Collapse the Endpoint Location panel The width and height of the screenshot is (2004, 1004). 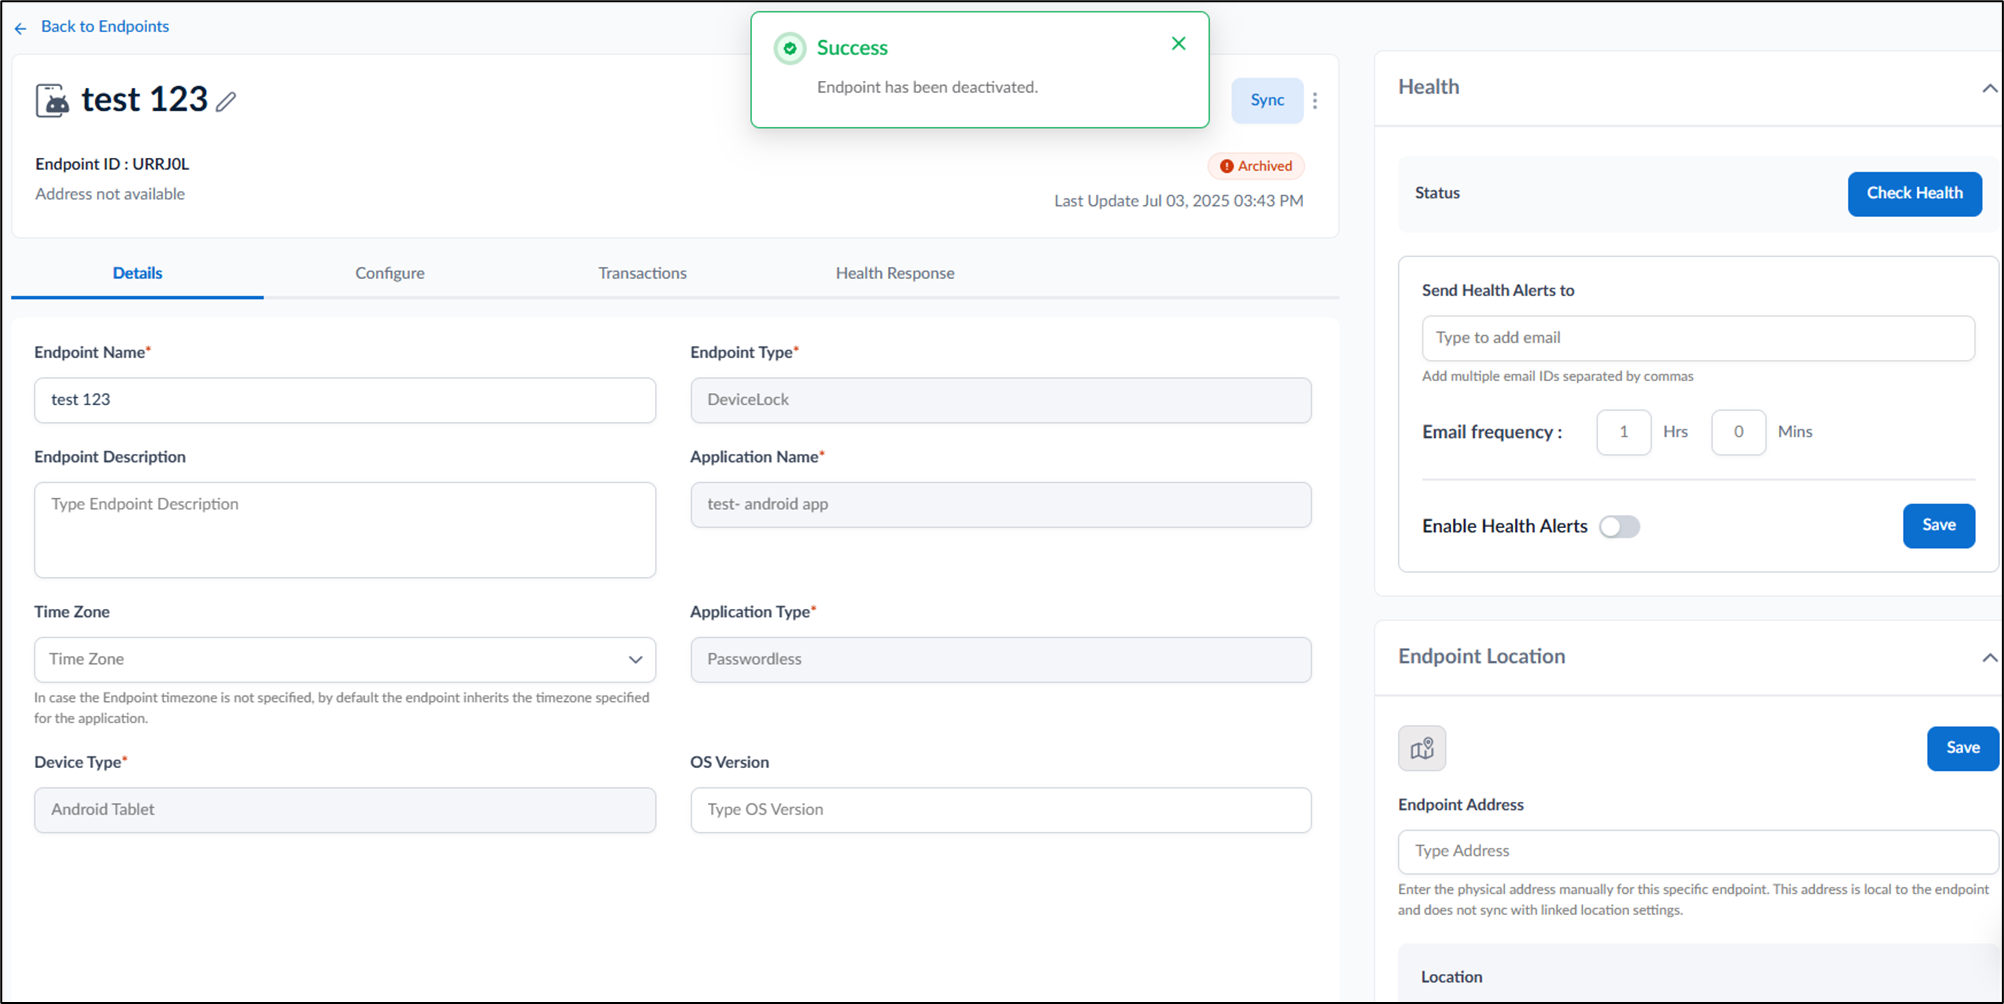1989,657
